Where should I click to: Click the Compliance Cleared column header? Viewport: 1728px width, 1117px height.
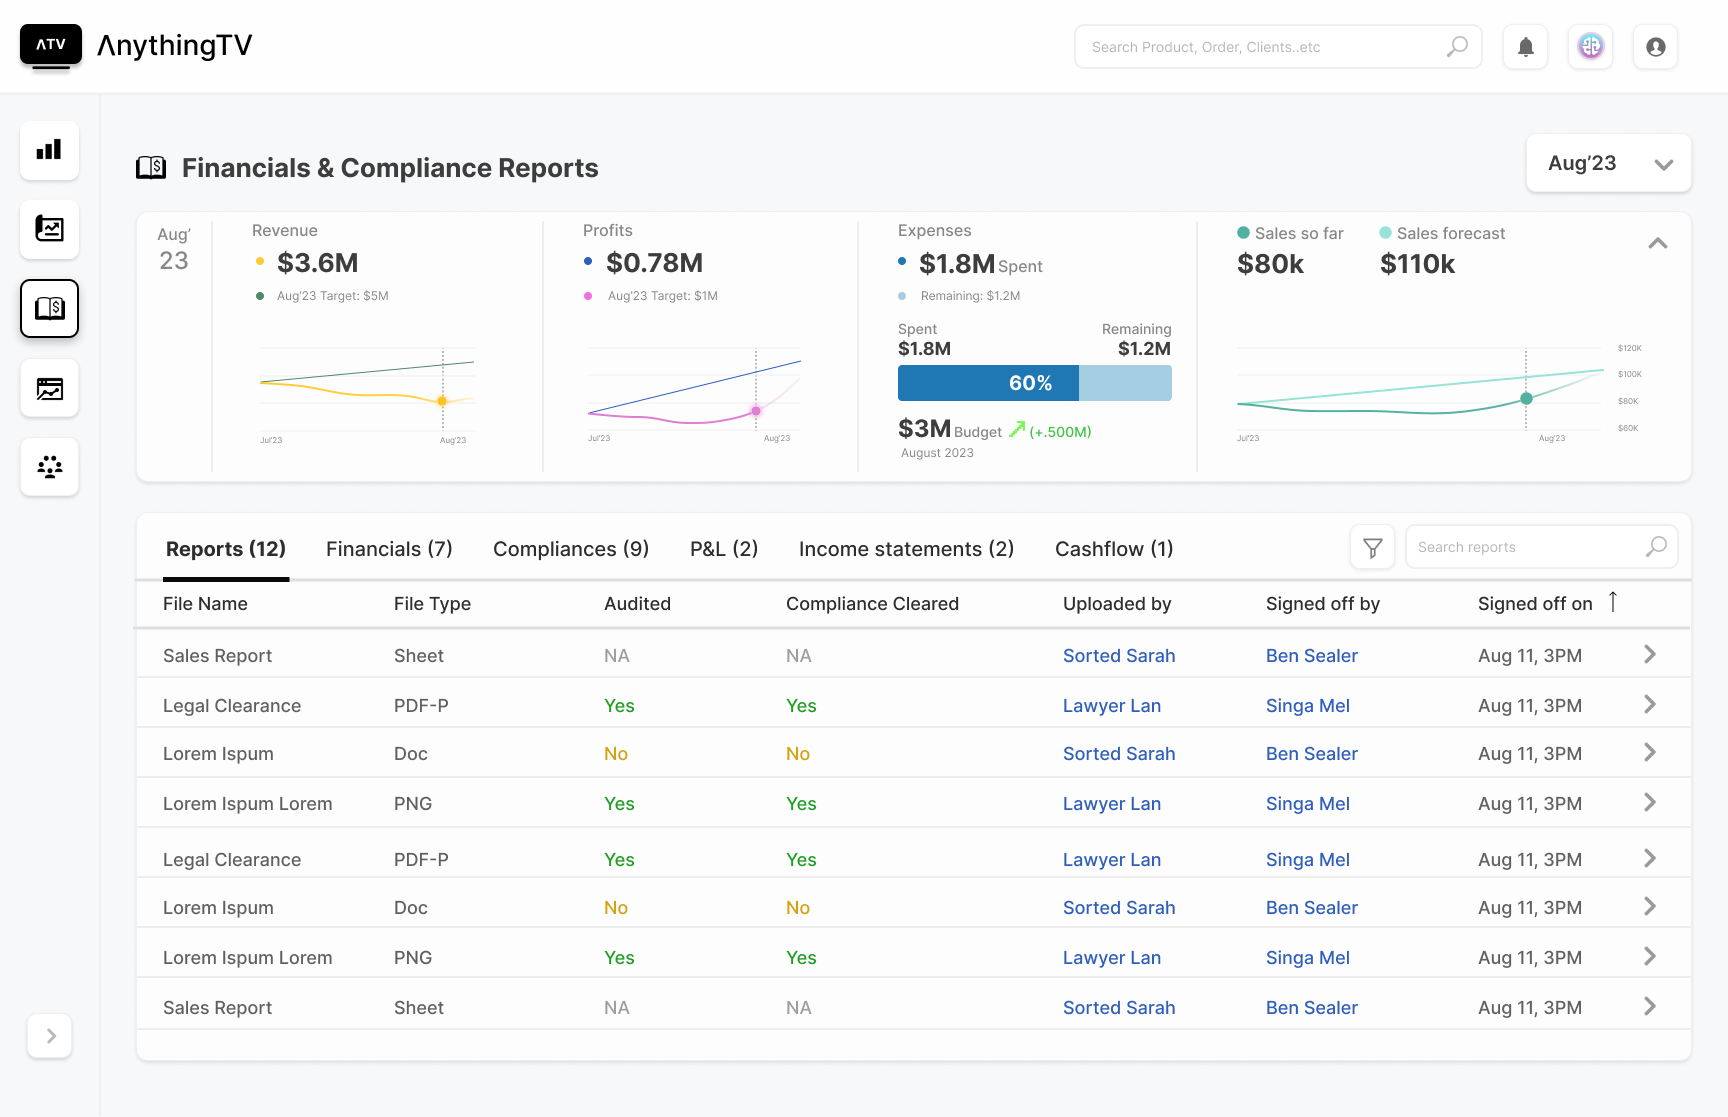872,604
